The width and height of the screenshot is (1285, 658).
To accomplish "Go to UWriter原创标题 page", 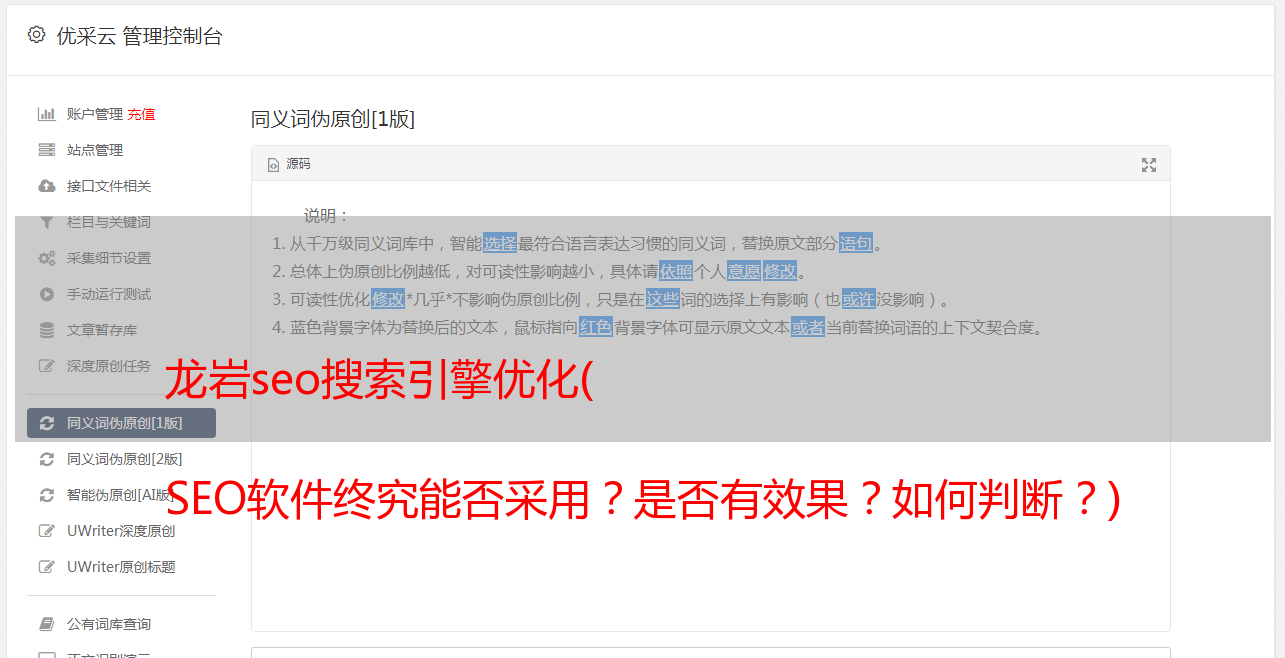I will (121, 567).
